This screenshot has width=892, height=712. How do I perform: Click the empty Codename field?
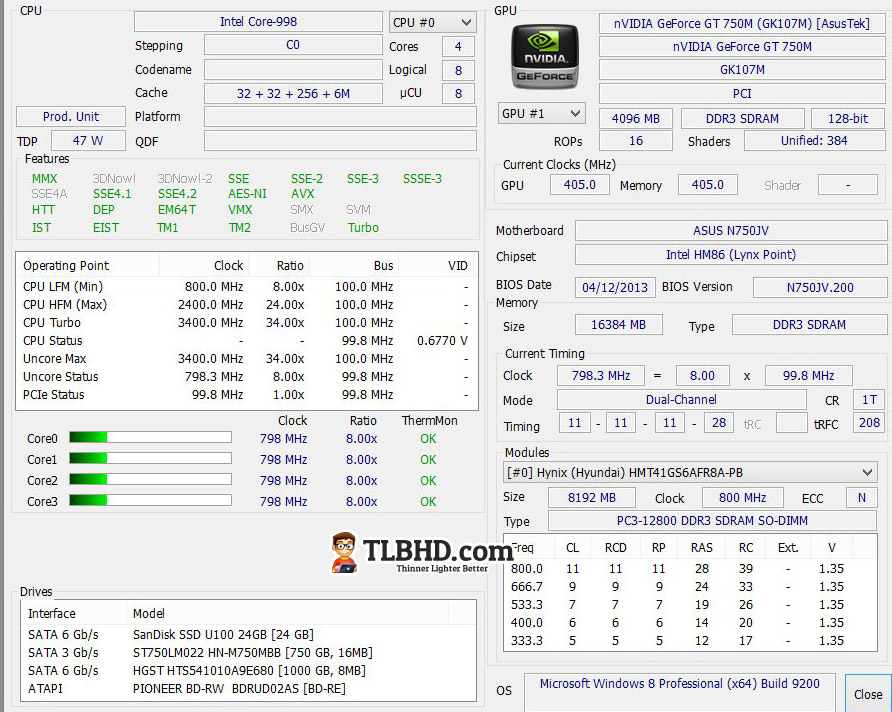click(293, 69)
